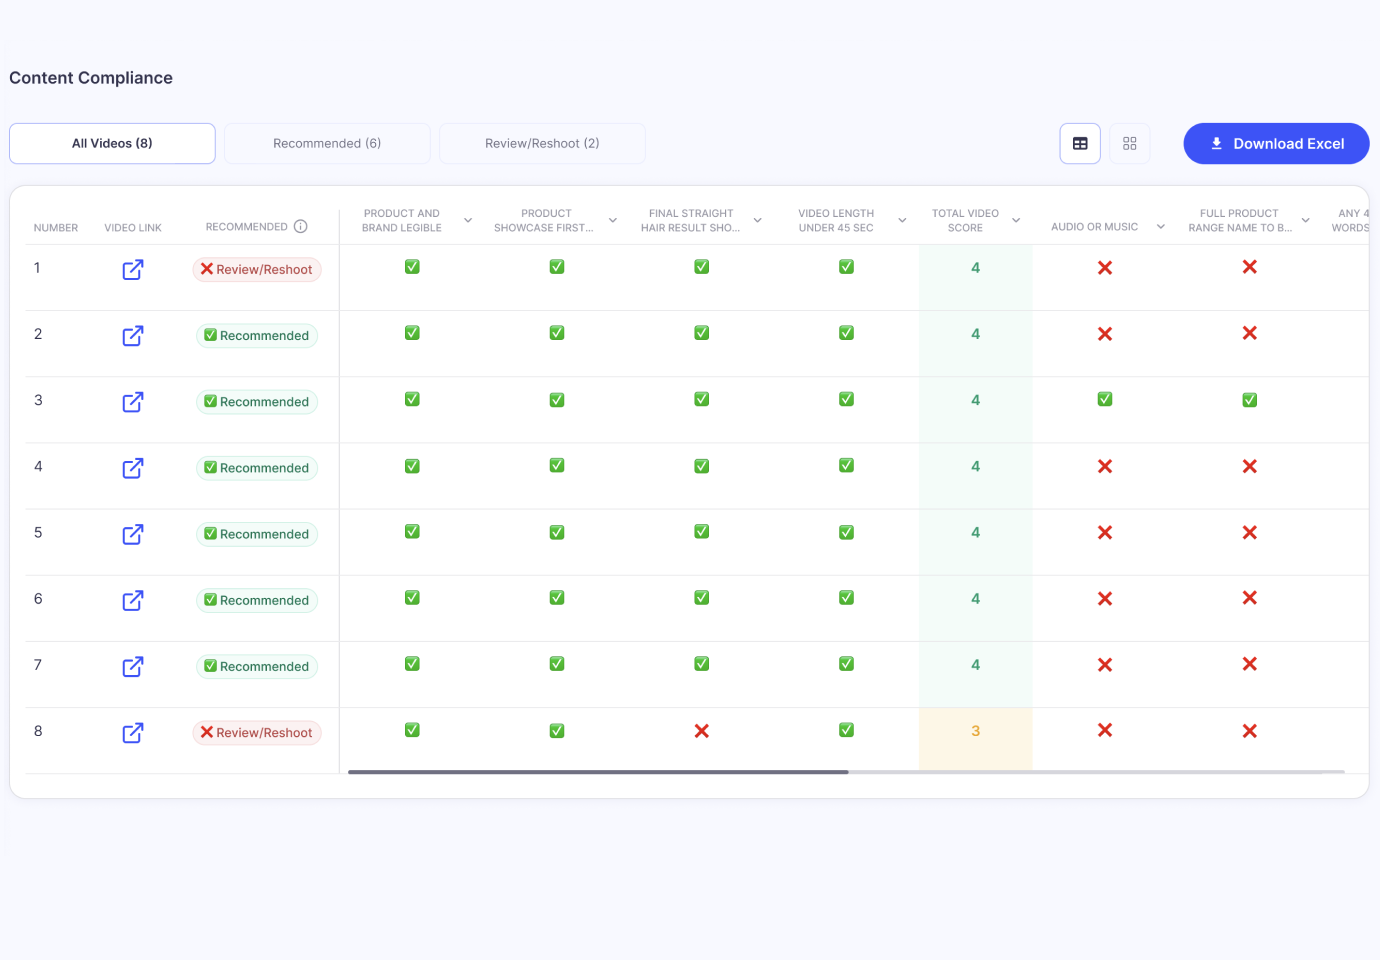Open video link for row 1
This screenshot has width=1380, height=960.
[x=133, y=270]
